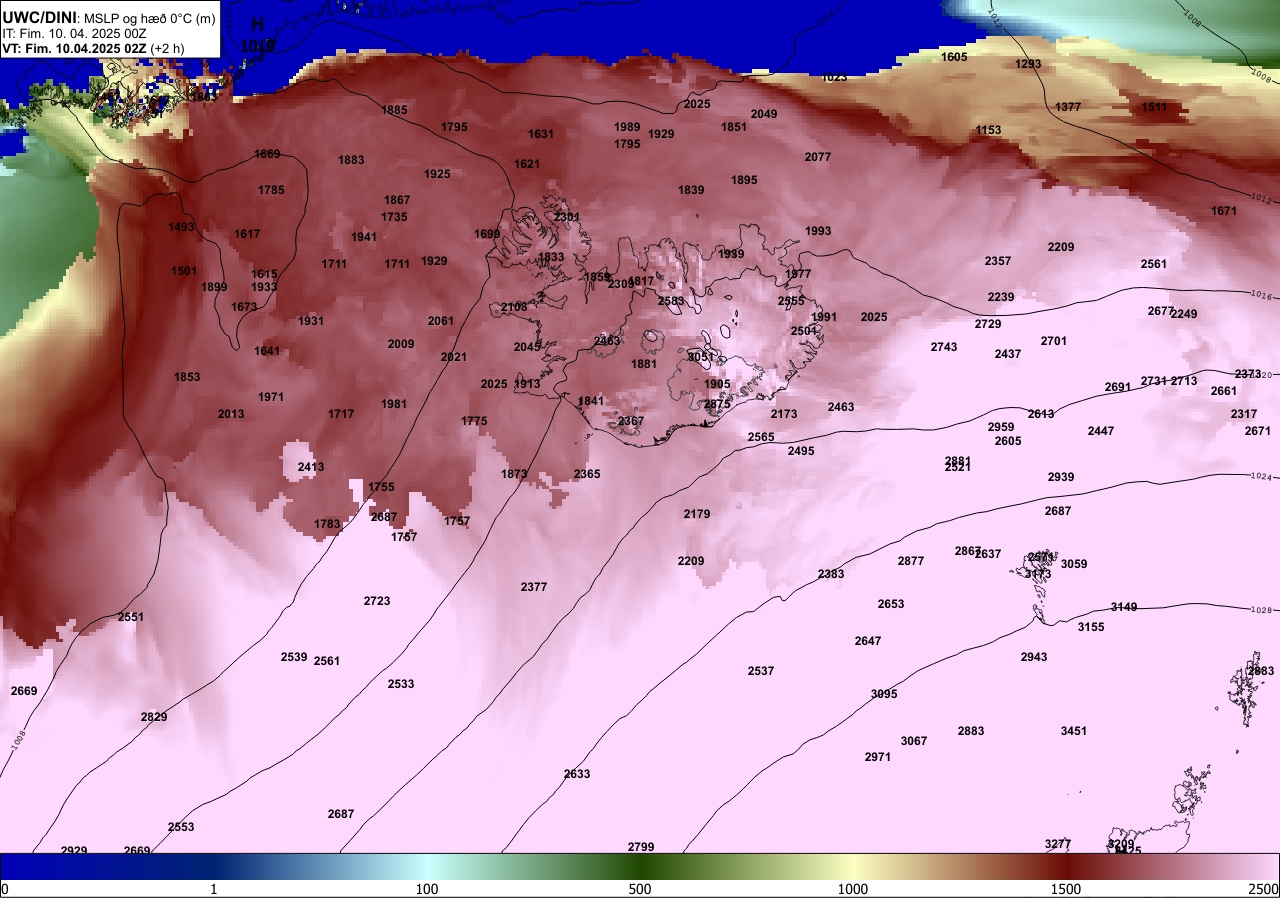Image resolution: width=1280 pixels, height=898 pixels.
Task: Click the height value 2049
Action: coord(764,114)
